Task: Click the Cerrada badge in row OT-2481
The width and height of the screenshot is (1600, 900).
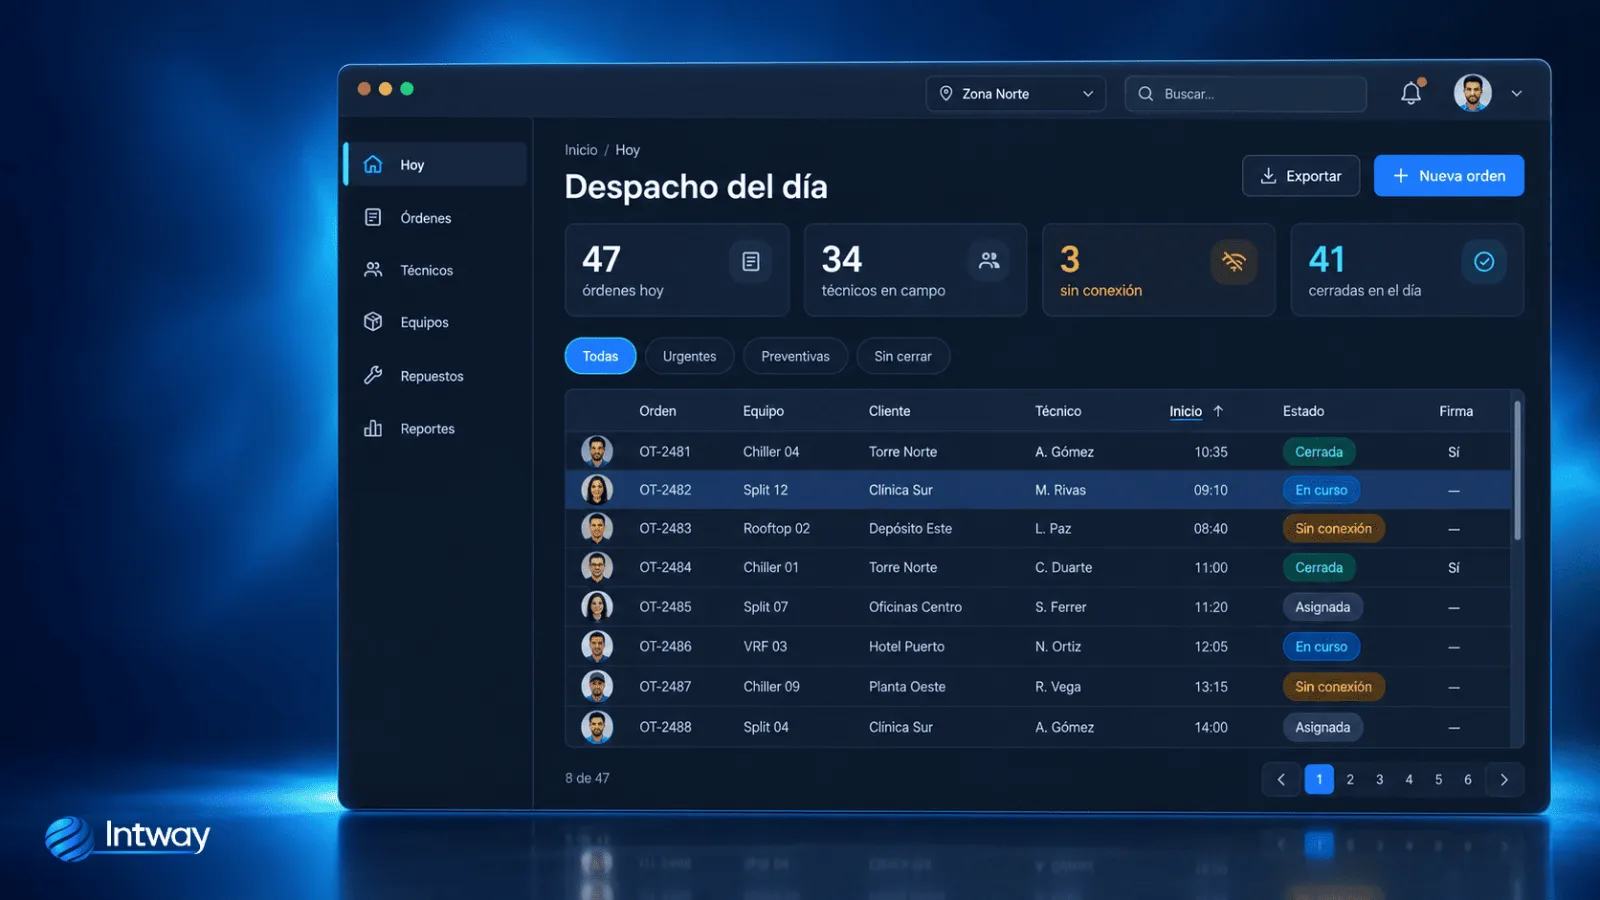Action: click(x=1319, y=452)
